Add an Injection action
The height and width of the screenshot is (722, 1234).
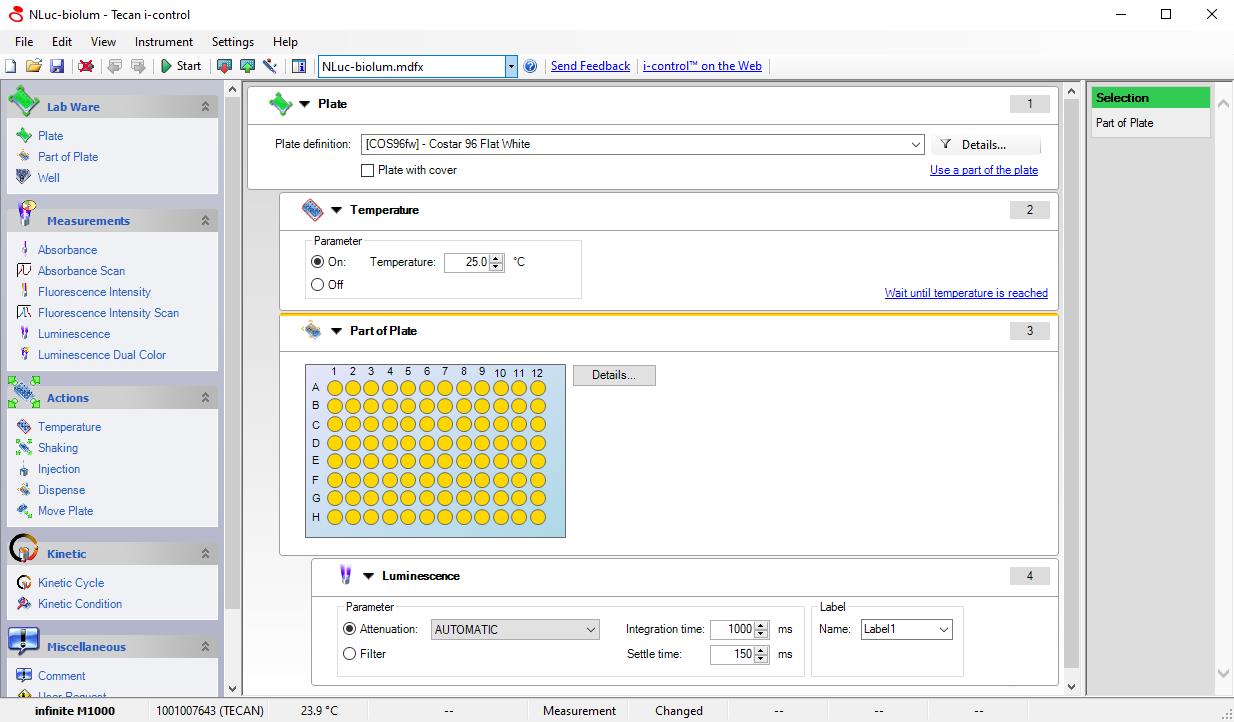(x=59, y=469)
